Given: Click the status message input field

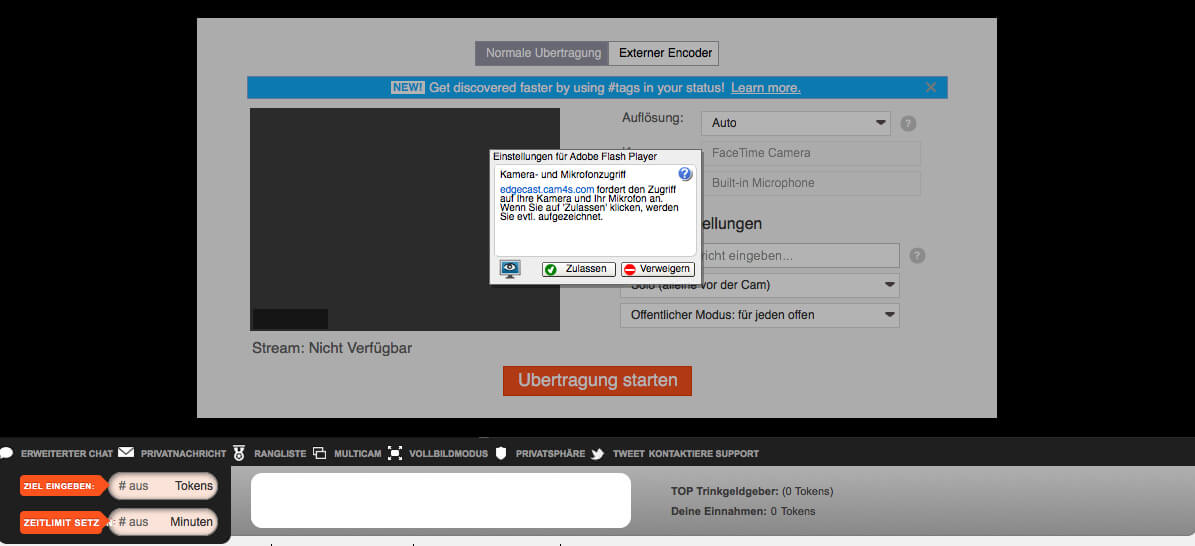Looking at the screenshot, I should 798,255.
